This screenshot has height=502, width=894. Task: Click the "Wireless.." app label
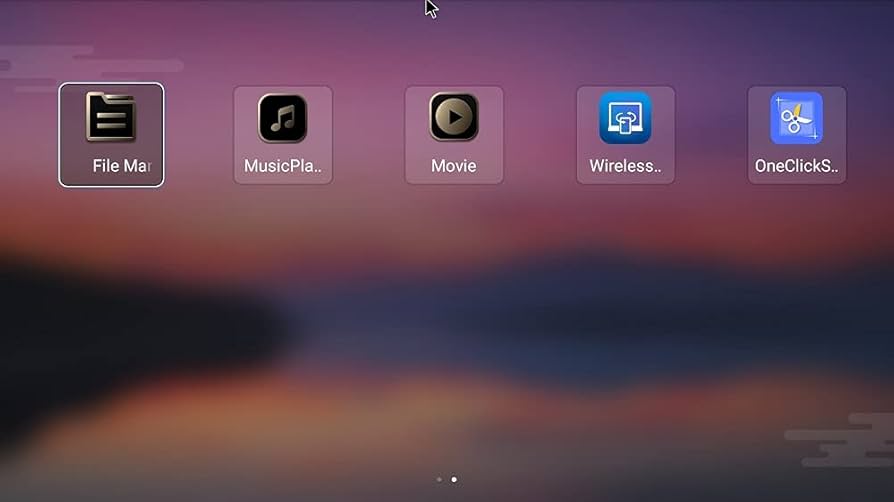(625, 166)
